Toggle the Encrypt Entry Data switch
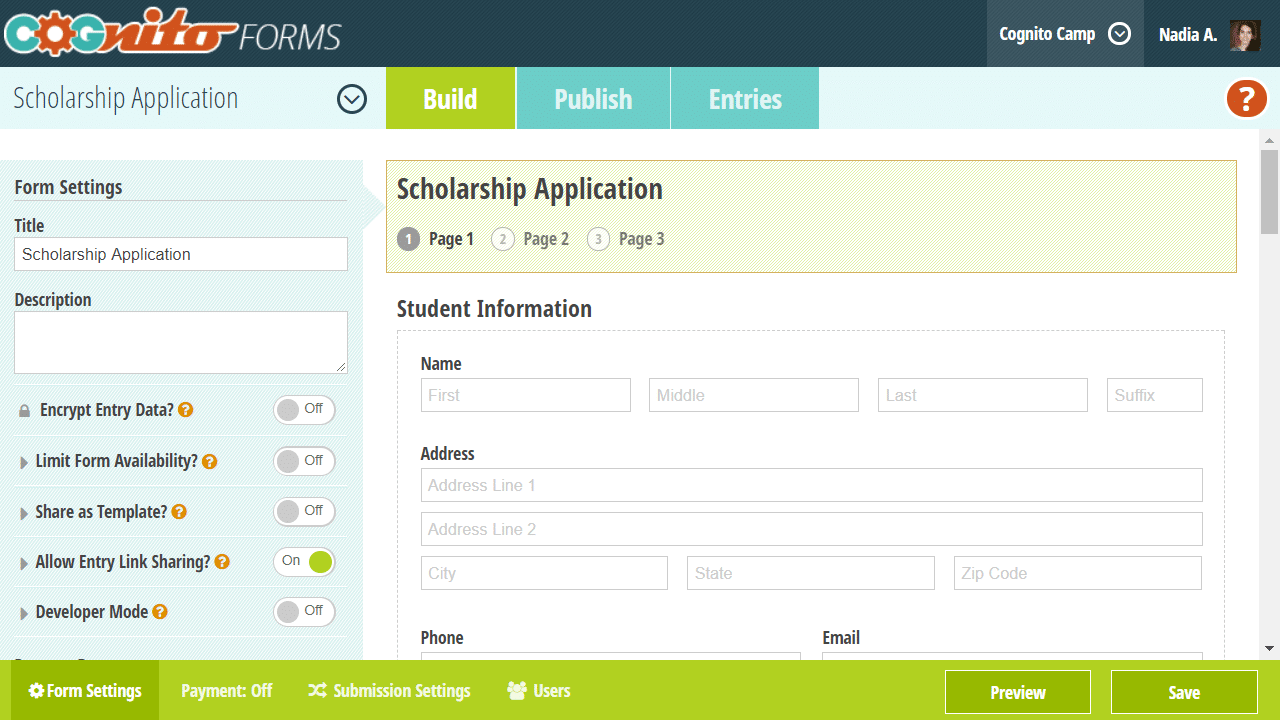Image resolution: width=1280 pixels, height=720 pixels. (x=304, y=410)
